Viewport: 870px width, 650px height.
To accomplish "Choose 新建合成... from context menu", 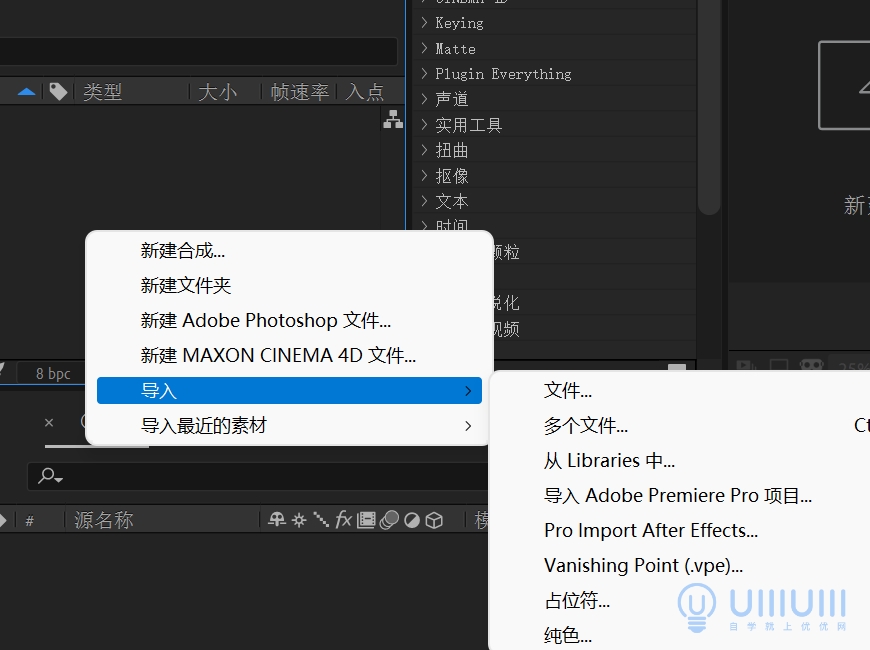I will (289, 251).
